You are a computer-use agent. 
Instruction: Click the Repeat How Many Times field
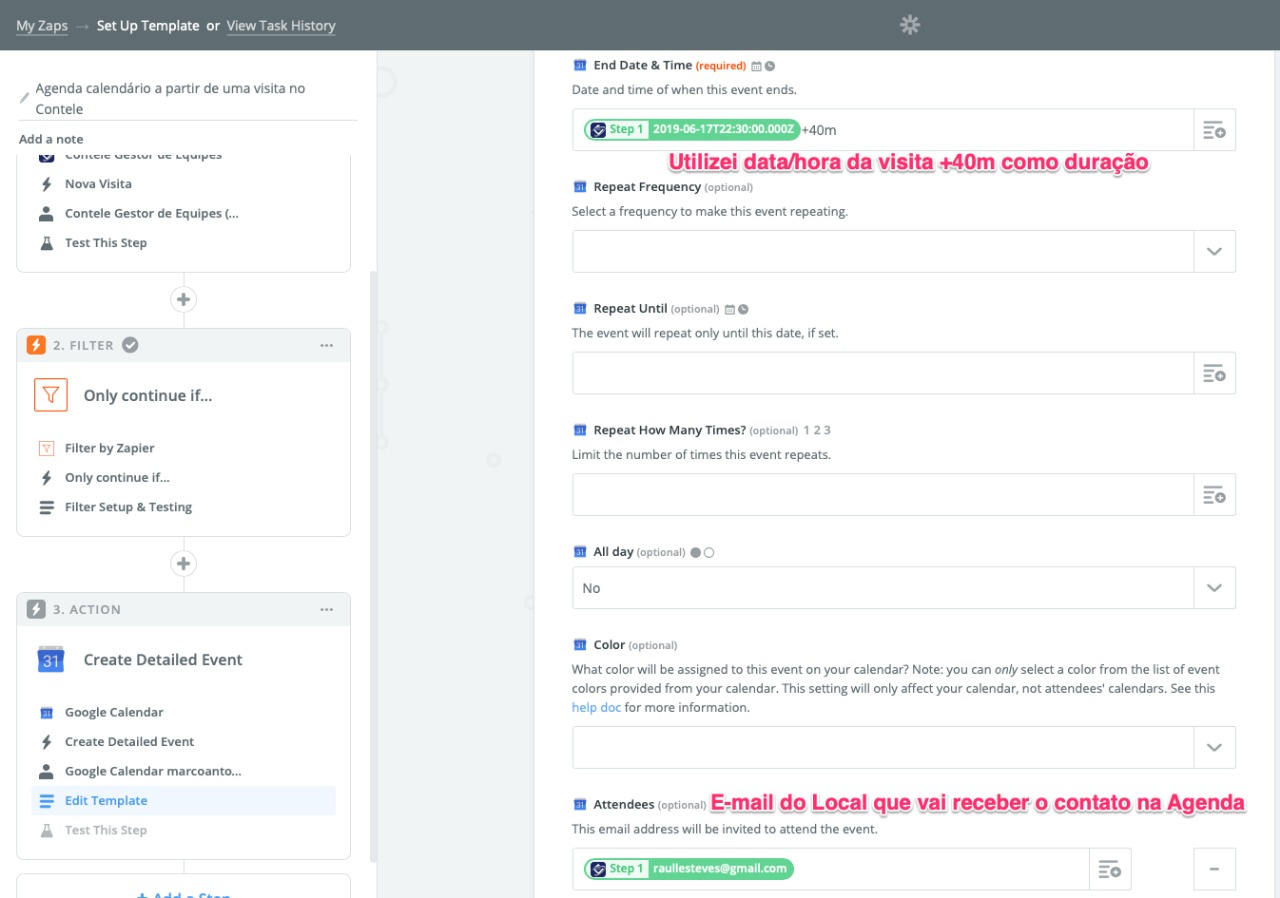click(x=883, y=495)
